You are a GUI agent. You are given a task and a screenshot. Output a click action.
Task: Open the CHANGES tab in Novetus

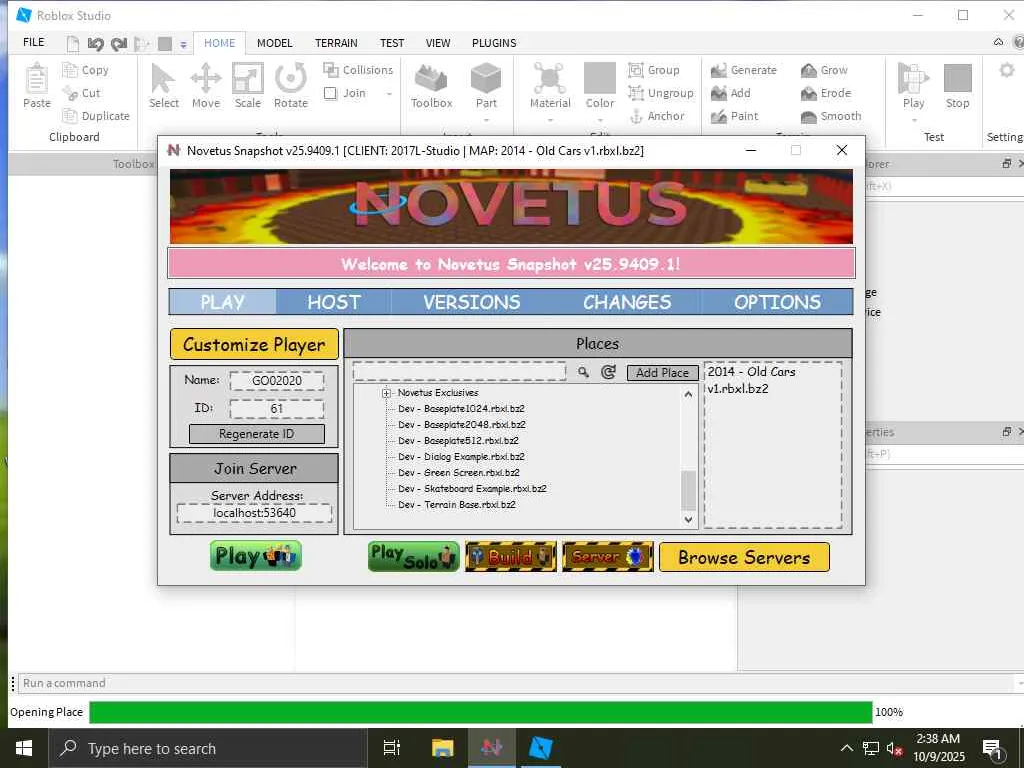tap(627, 302)
